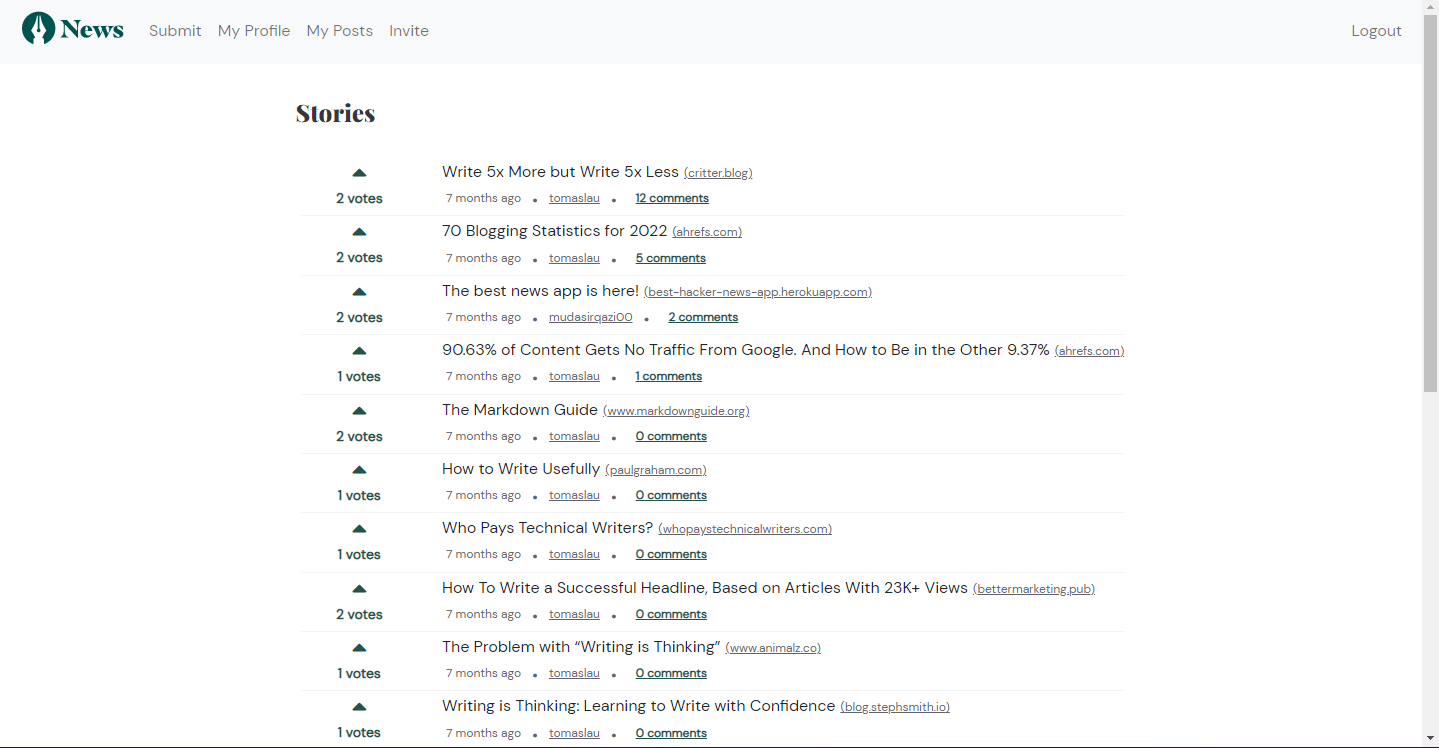Open the "5 comments" link

671,258
